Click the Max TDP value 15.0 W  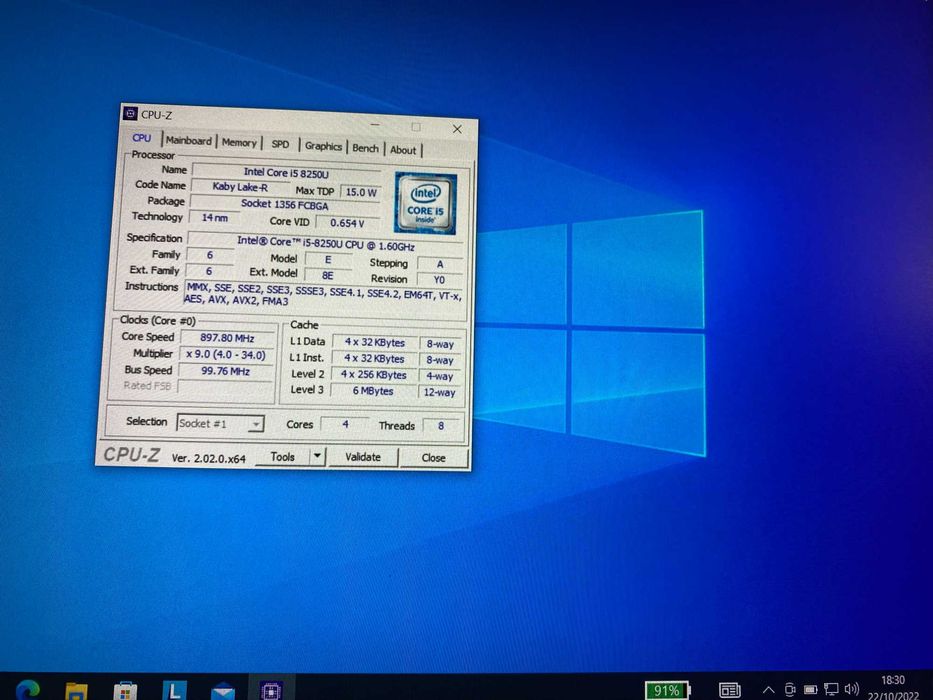pos(361,192)
